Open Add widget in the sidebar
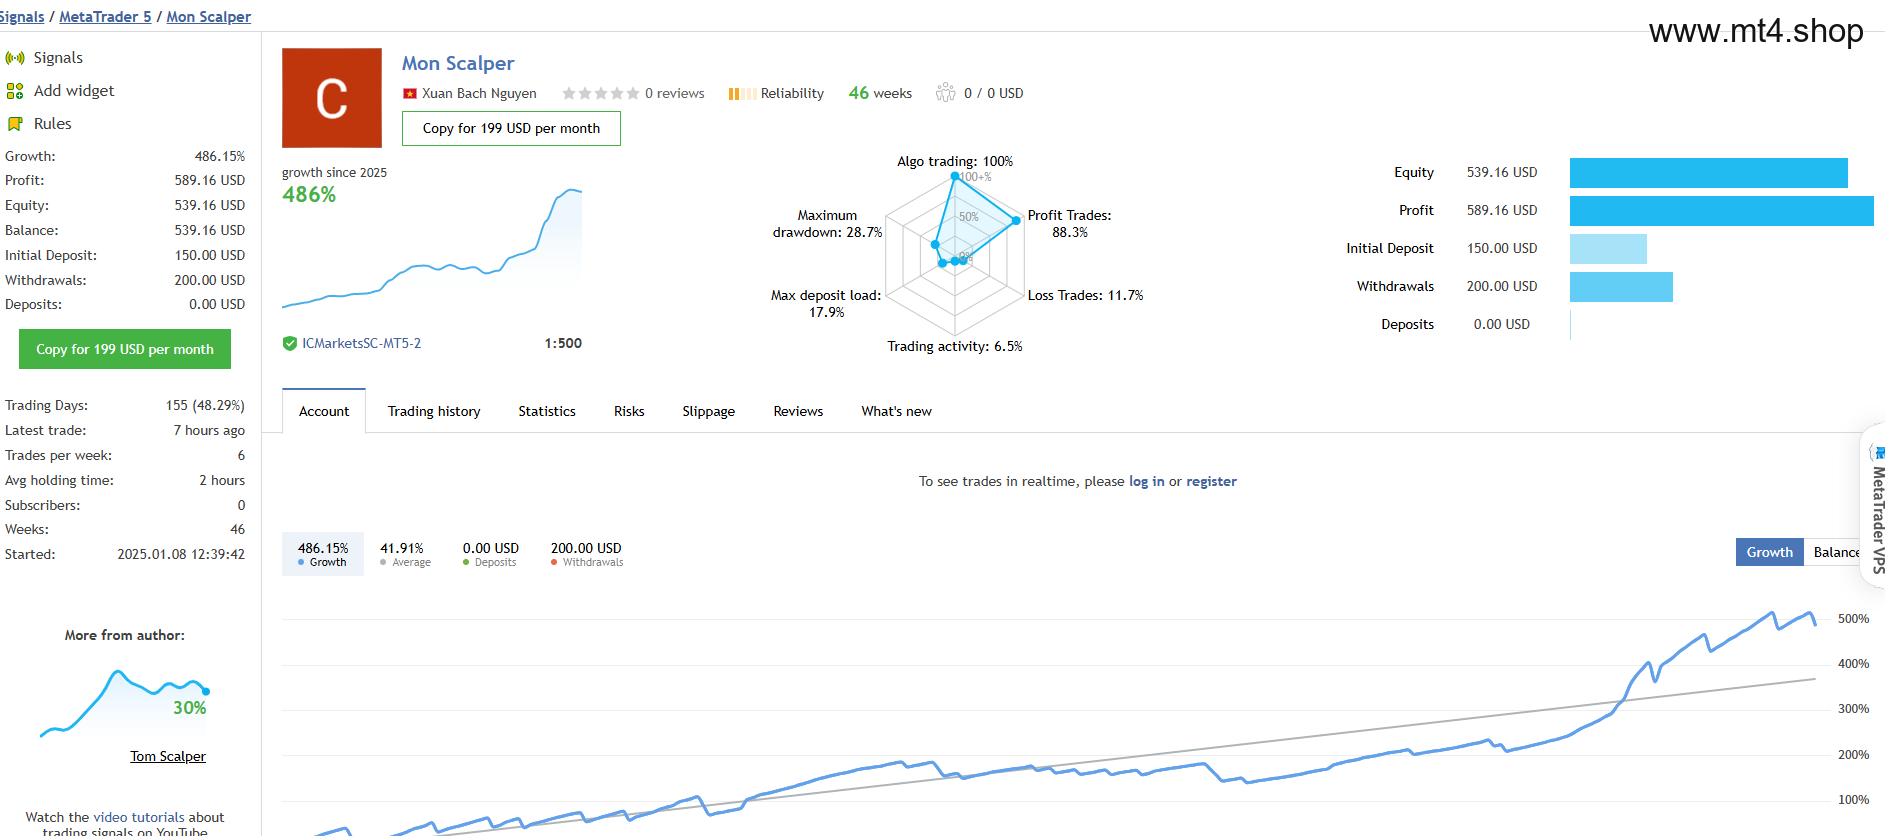 tap(74, 91)
